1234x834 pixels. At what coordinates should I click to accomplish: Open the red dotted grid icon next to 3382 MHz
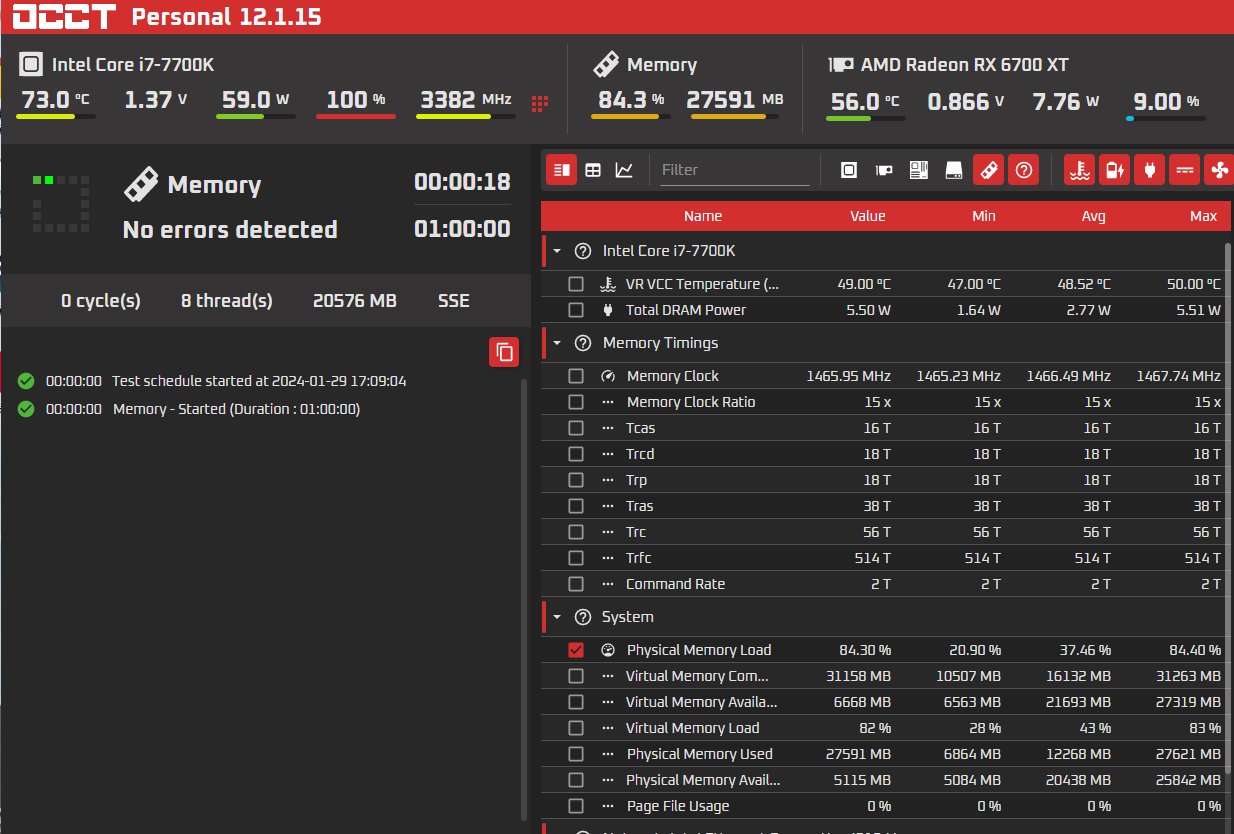pyautogui.click(x=540, y=102)
